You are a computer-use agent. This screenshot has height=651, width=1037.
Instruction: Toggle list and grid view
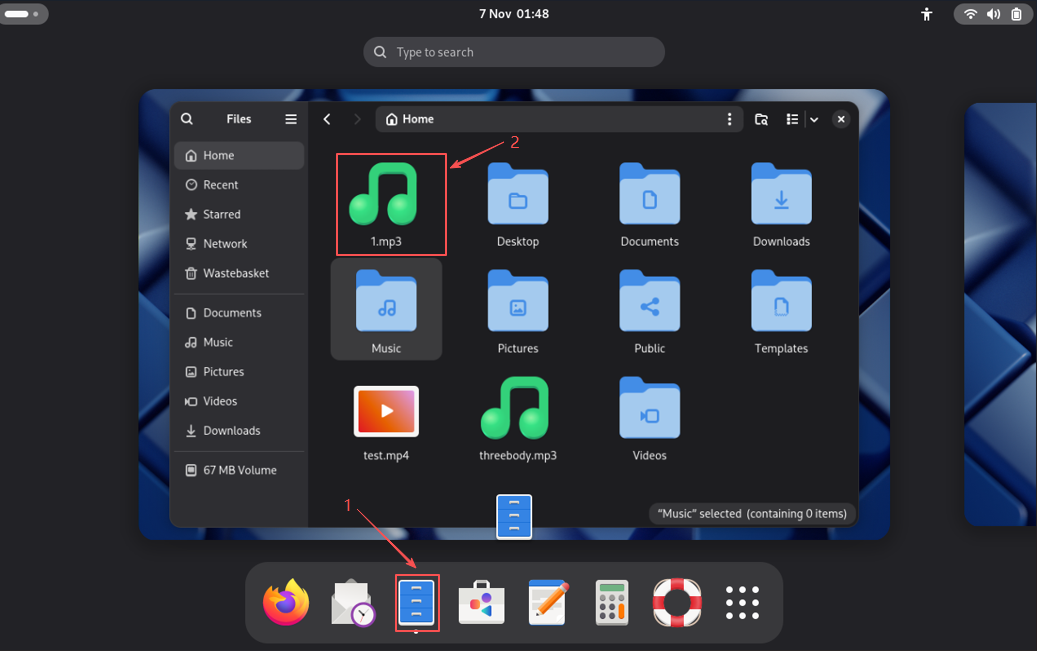coord(792,119)
